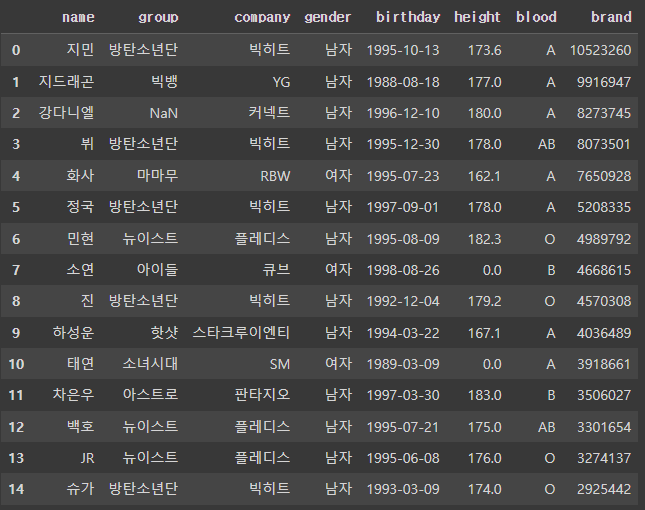Click the 'gender' column header
The width and height of the screenshot is (645, 510).
click(328, 17)
